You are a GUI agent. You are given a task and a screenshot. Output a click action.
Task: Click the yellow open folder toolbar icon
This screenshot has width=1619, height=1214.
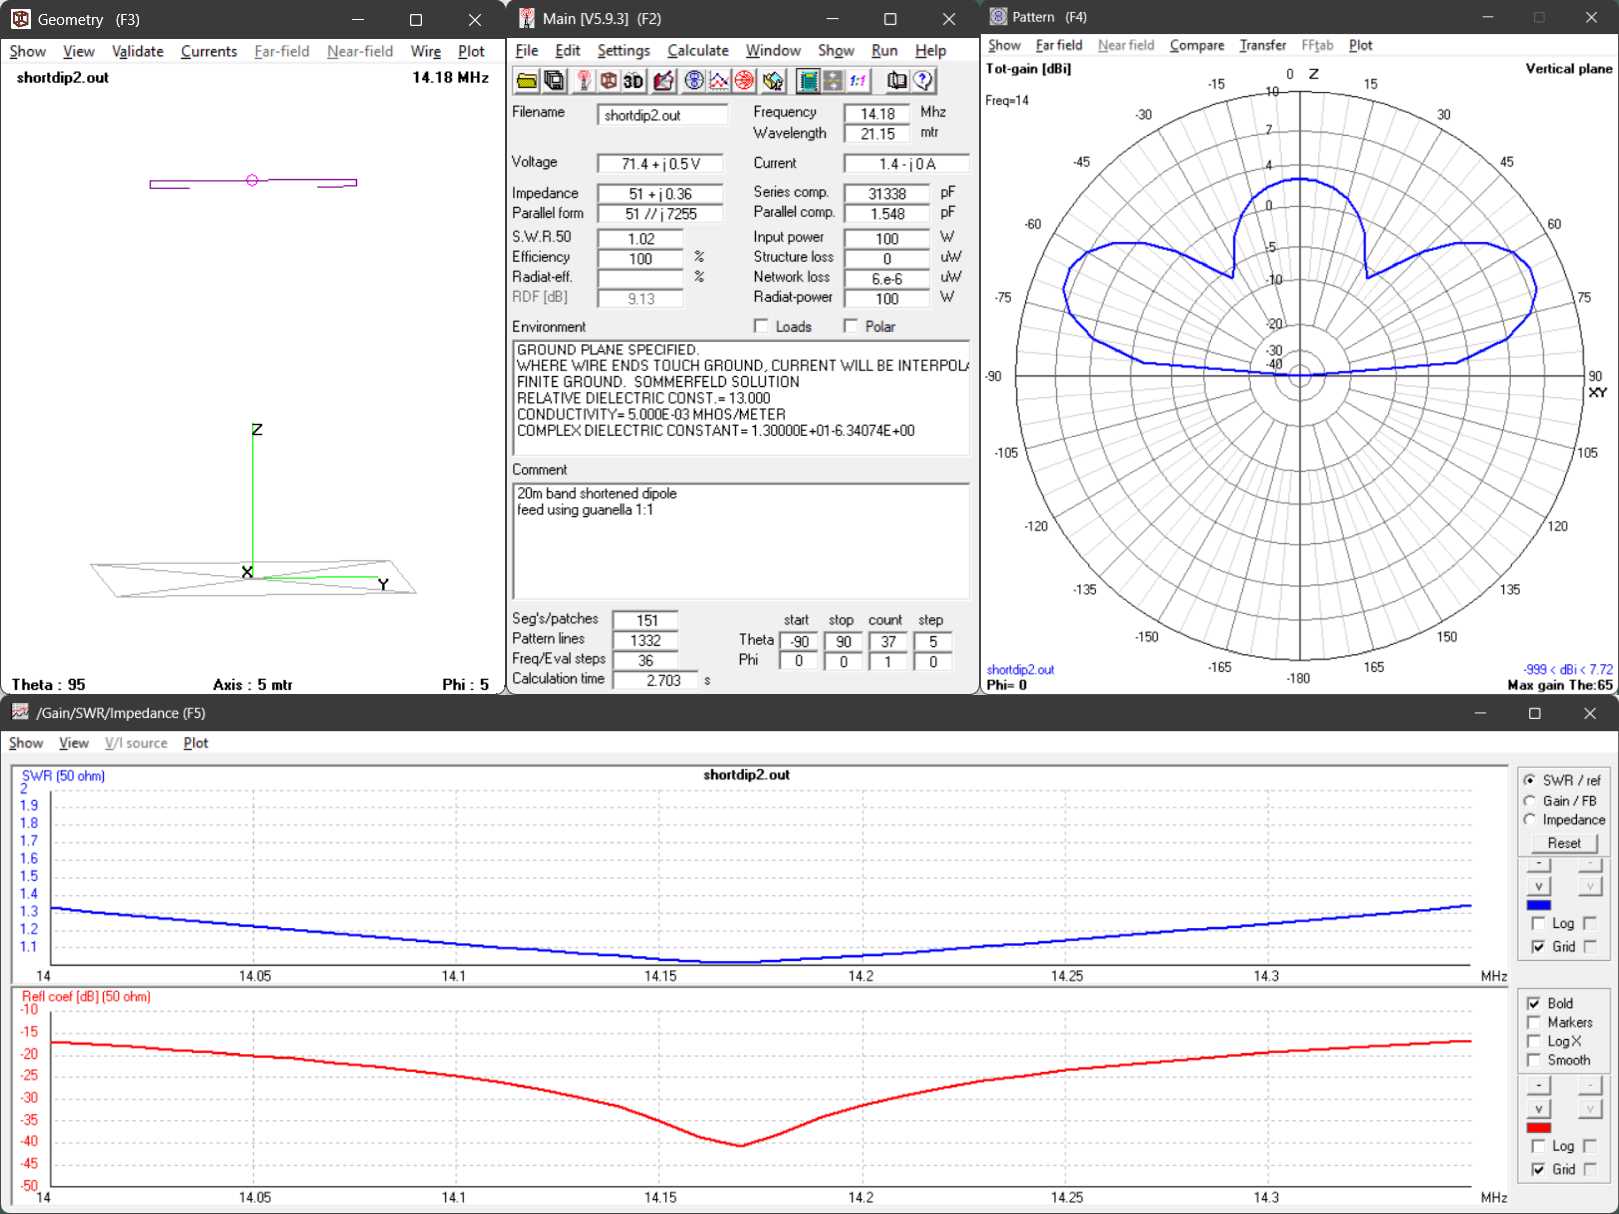click(526, 81)
